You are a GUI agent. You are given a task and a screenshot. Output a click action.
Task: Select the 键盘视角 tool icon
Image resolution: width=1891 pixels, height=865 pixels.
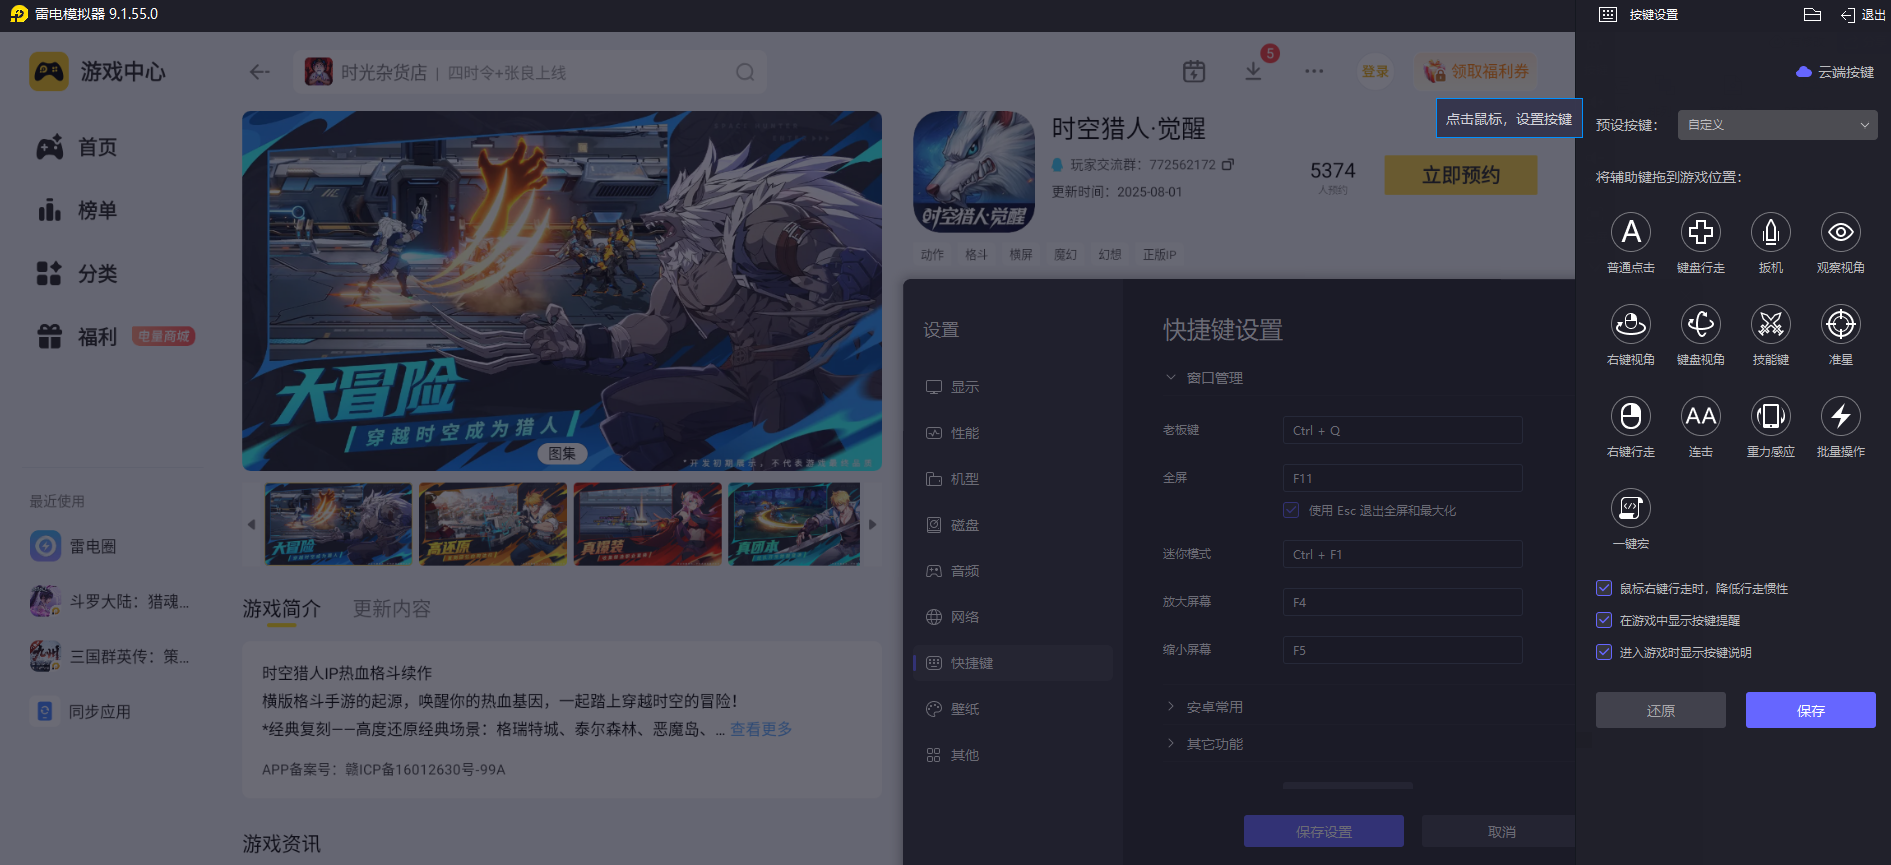(x=1701, y=324)
